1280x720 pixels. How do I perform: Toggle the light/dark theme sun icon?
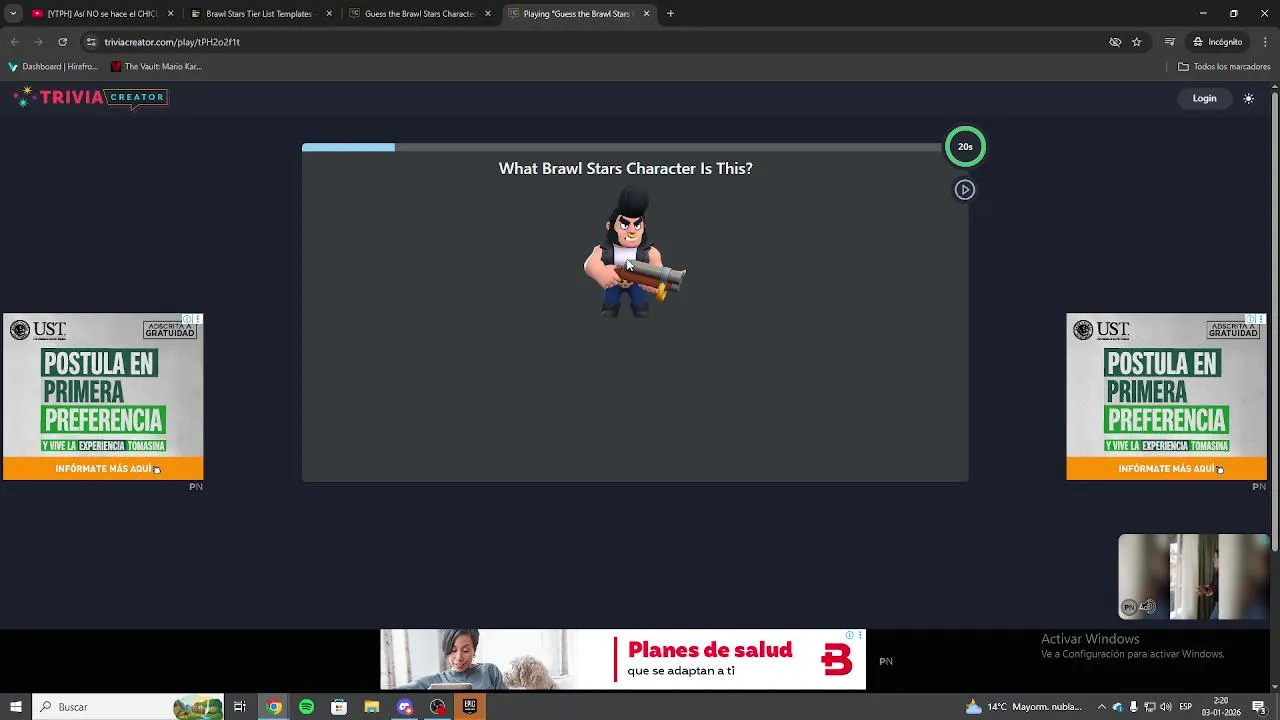click(x=1248, y=98)
